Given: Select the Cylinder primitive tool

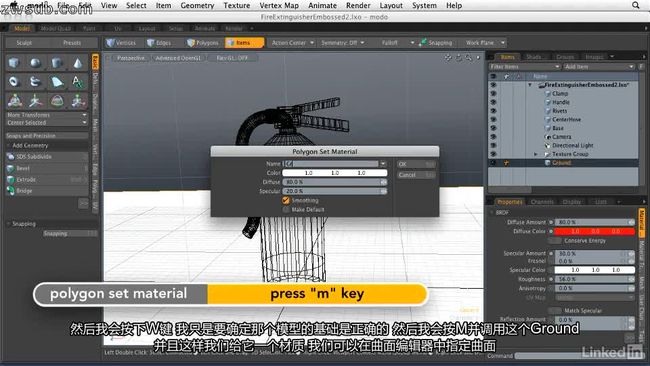Looking at the screenshot, I should tap(56, 63).
